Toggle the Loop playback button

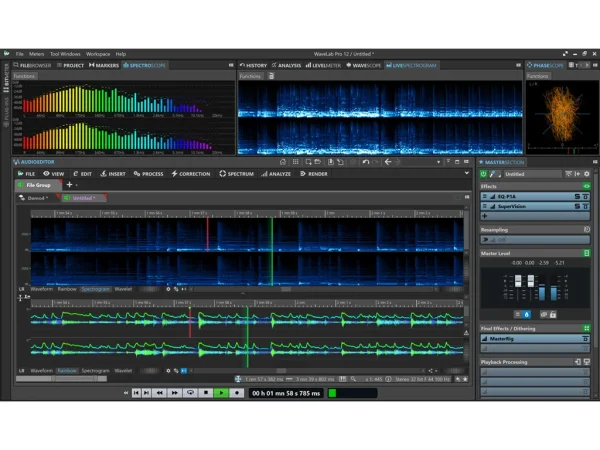[x=191, y=393]
